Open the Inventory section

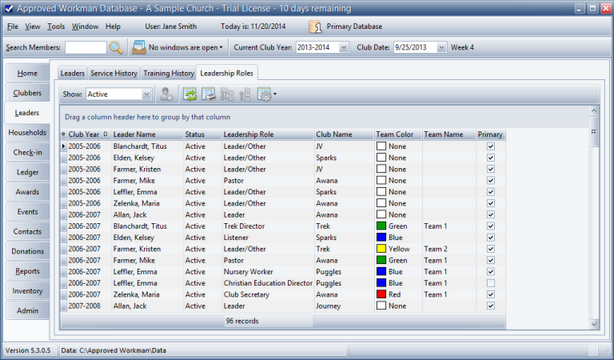[x=27, y=291]
